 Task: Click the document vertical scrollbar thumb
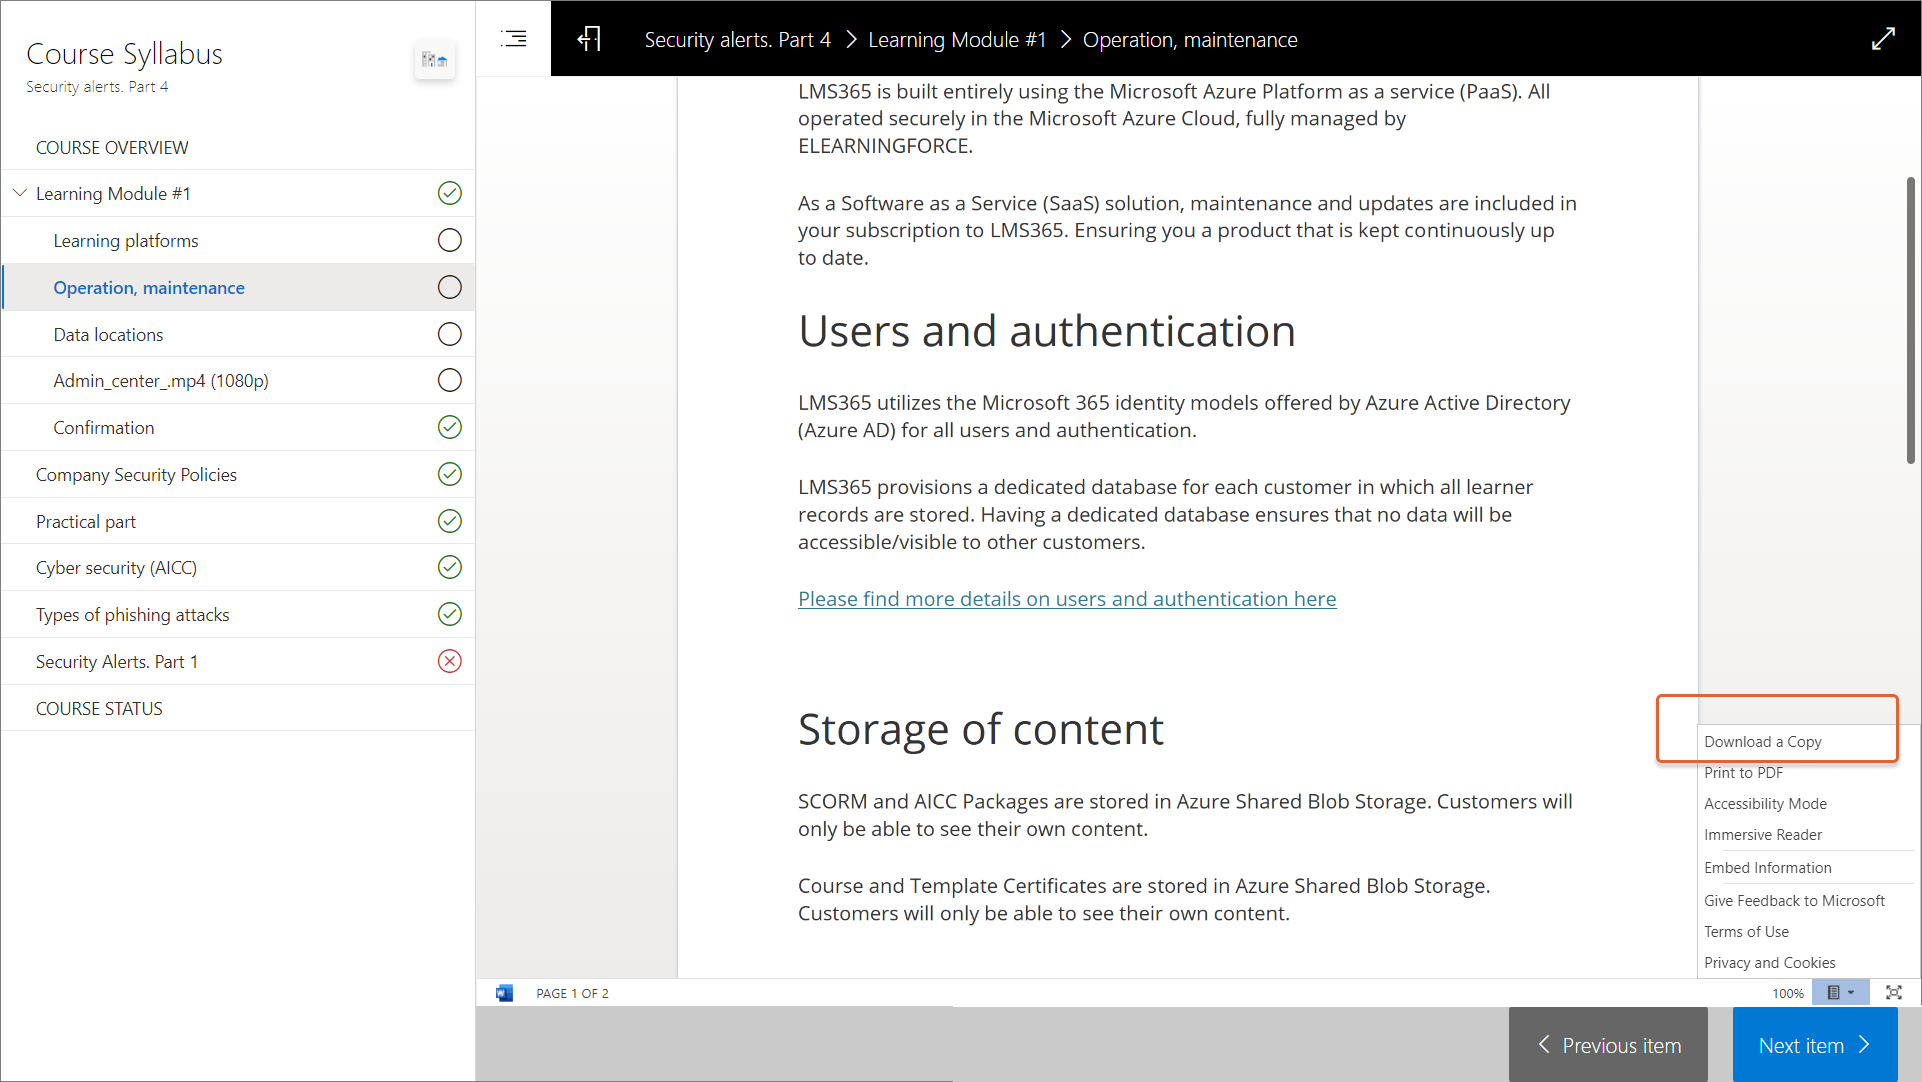coord(1910,320)
